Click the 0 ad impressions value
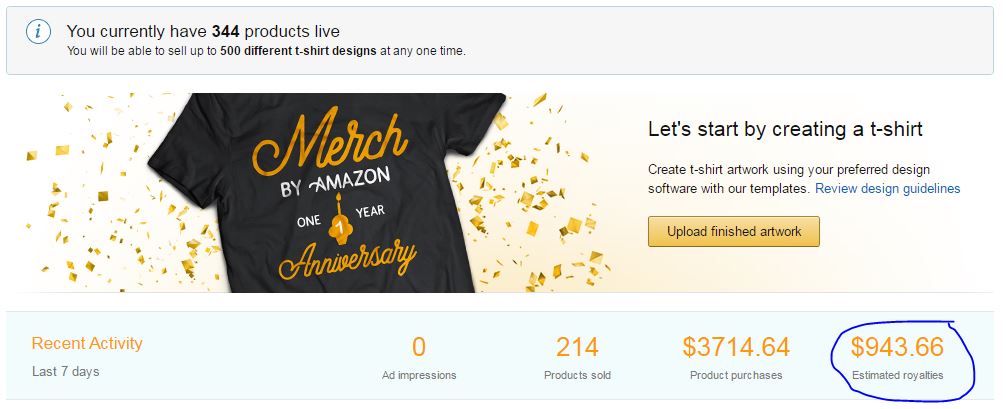The image size is (1006, 409). click(419, 347)
